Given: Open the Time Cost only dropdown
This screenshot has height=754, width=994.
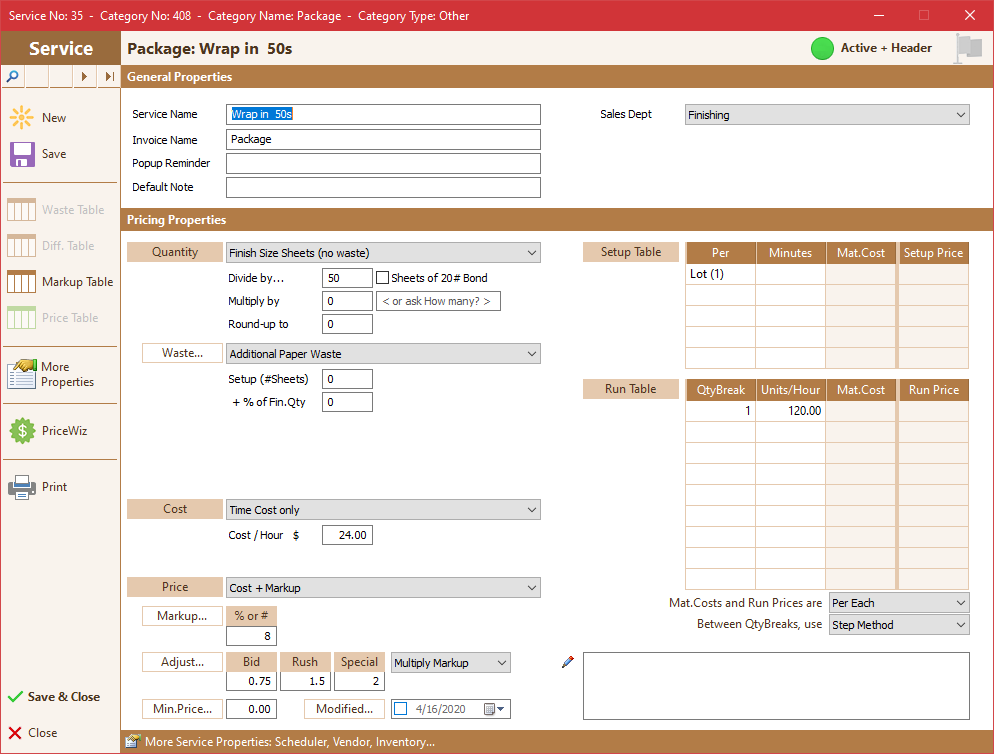Looking at the screenshot, I should (x=384, y=510).
